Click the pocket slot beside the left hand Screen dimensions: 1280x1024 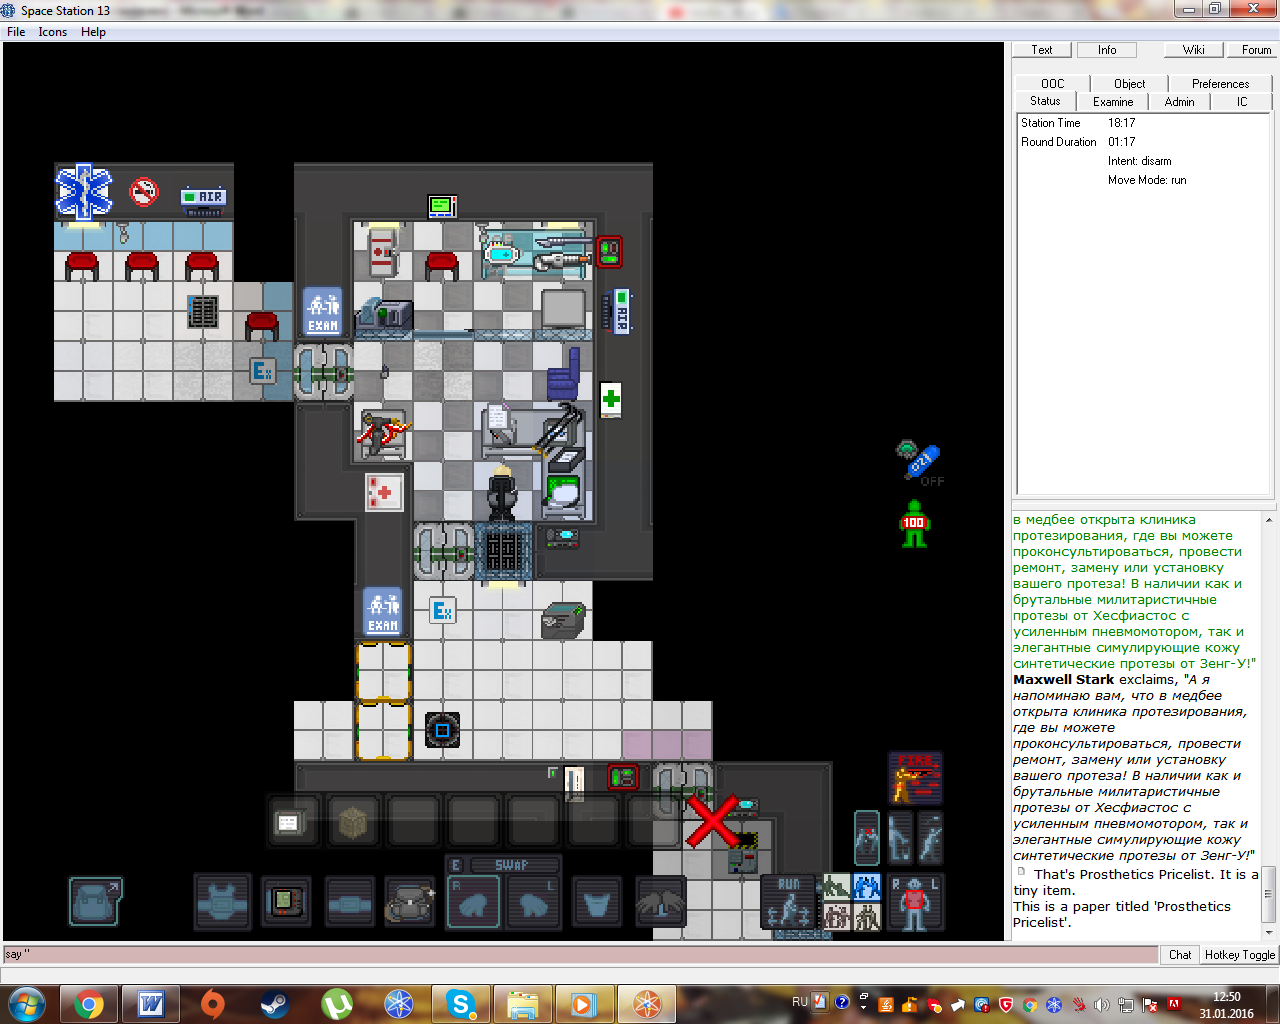pyautogui.click(x=597, y=901)
